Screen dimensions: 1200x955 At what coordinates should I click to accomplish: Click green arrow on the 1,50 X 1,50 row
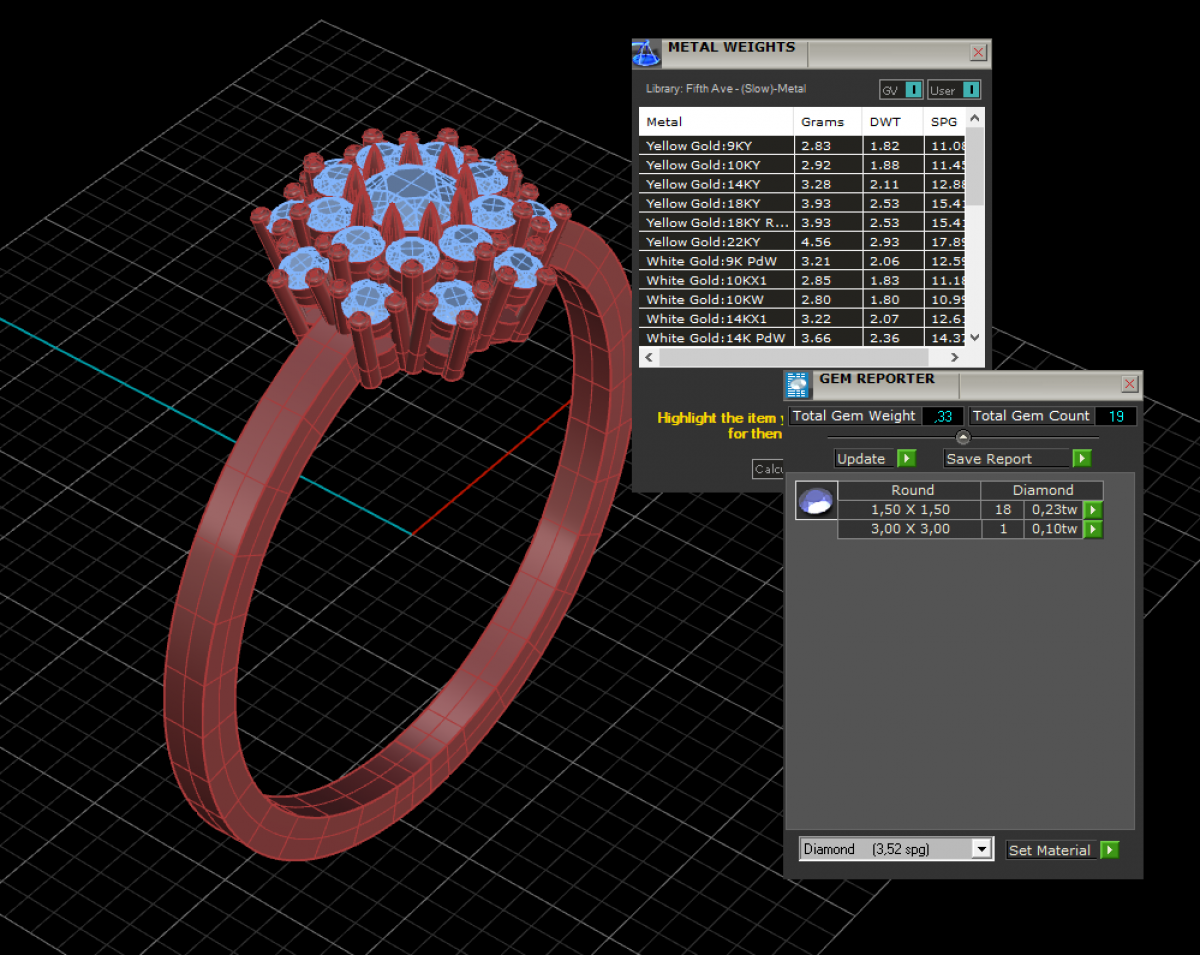pyautogui.click(x=1093, y=510)
